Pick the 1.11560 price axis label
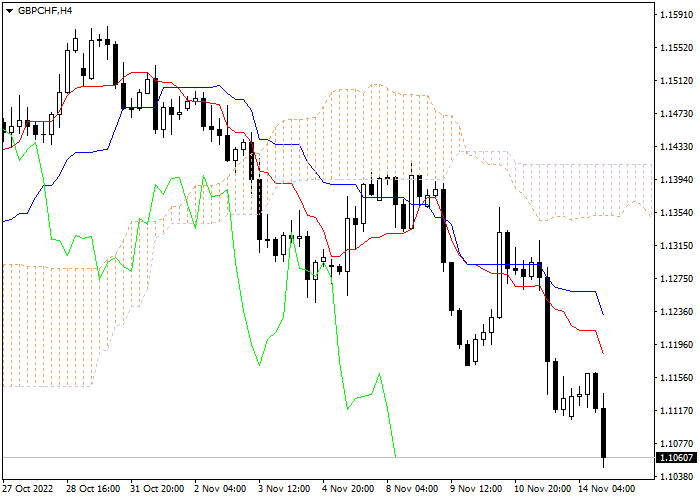The height and width of the screenshot is (500, 700). pos(676,378)
